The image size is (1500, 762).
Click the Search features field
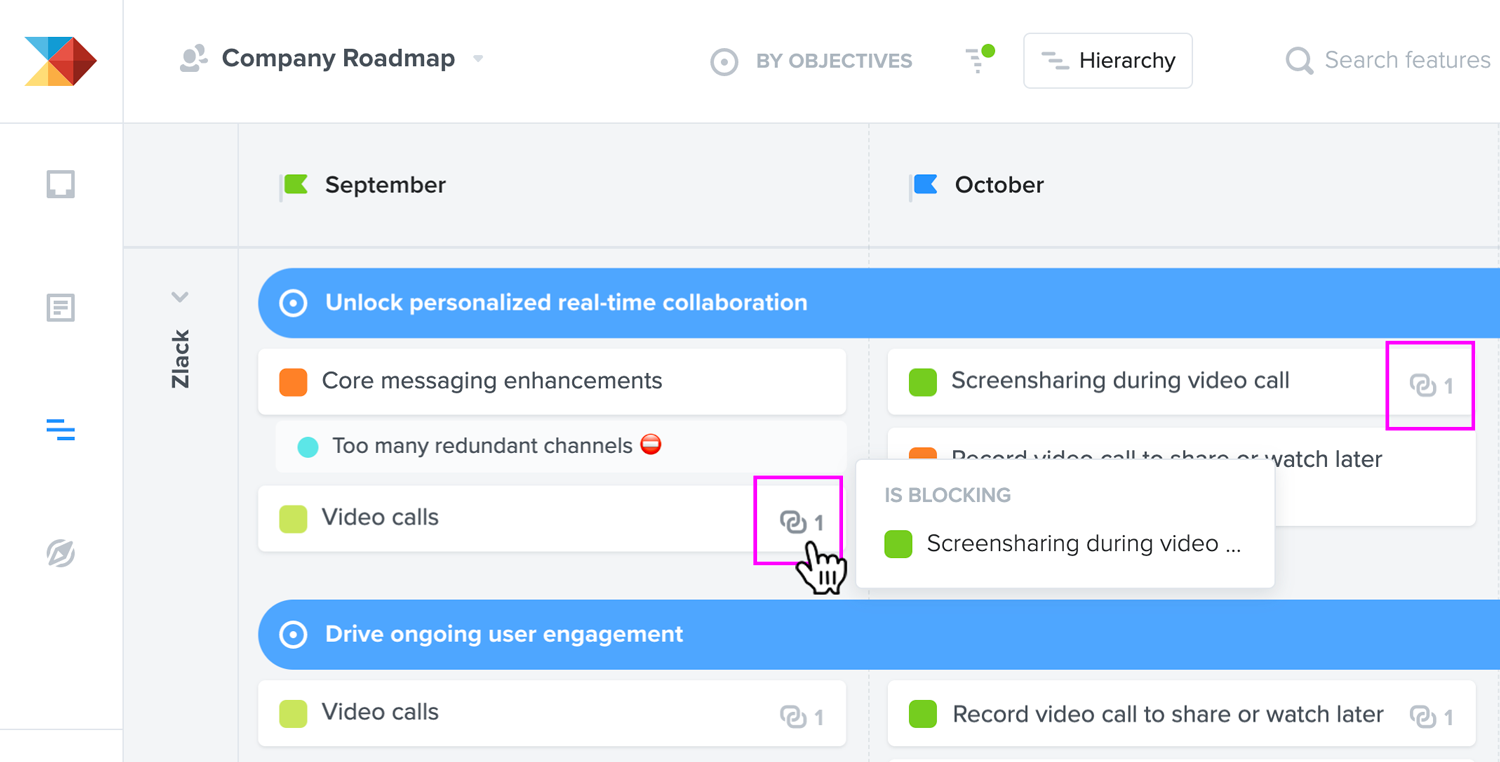1390,60
